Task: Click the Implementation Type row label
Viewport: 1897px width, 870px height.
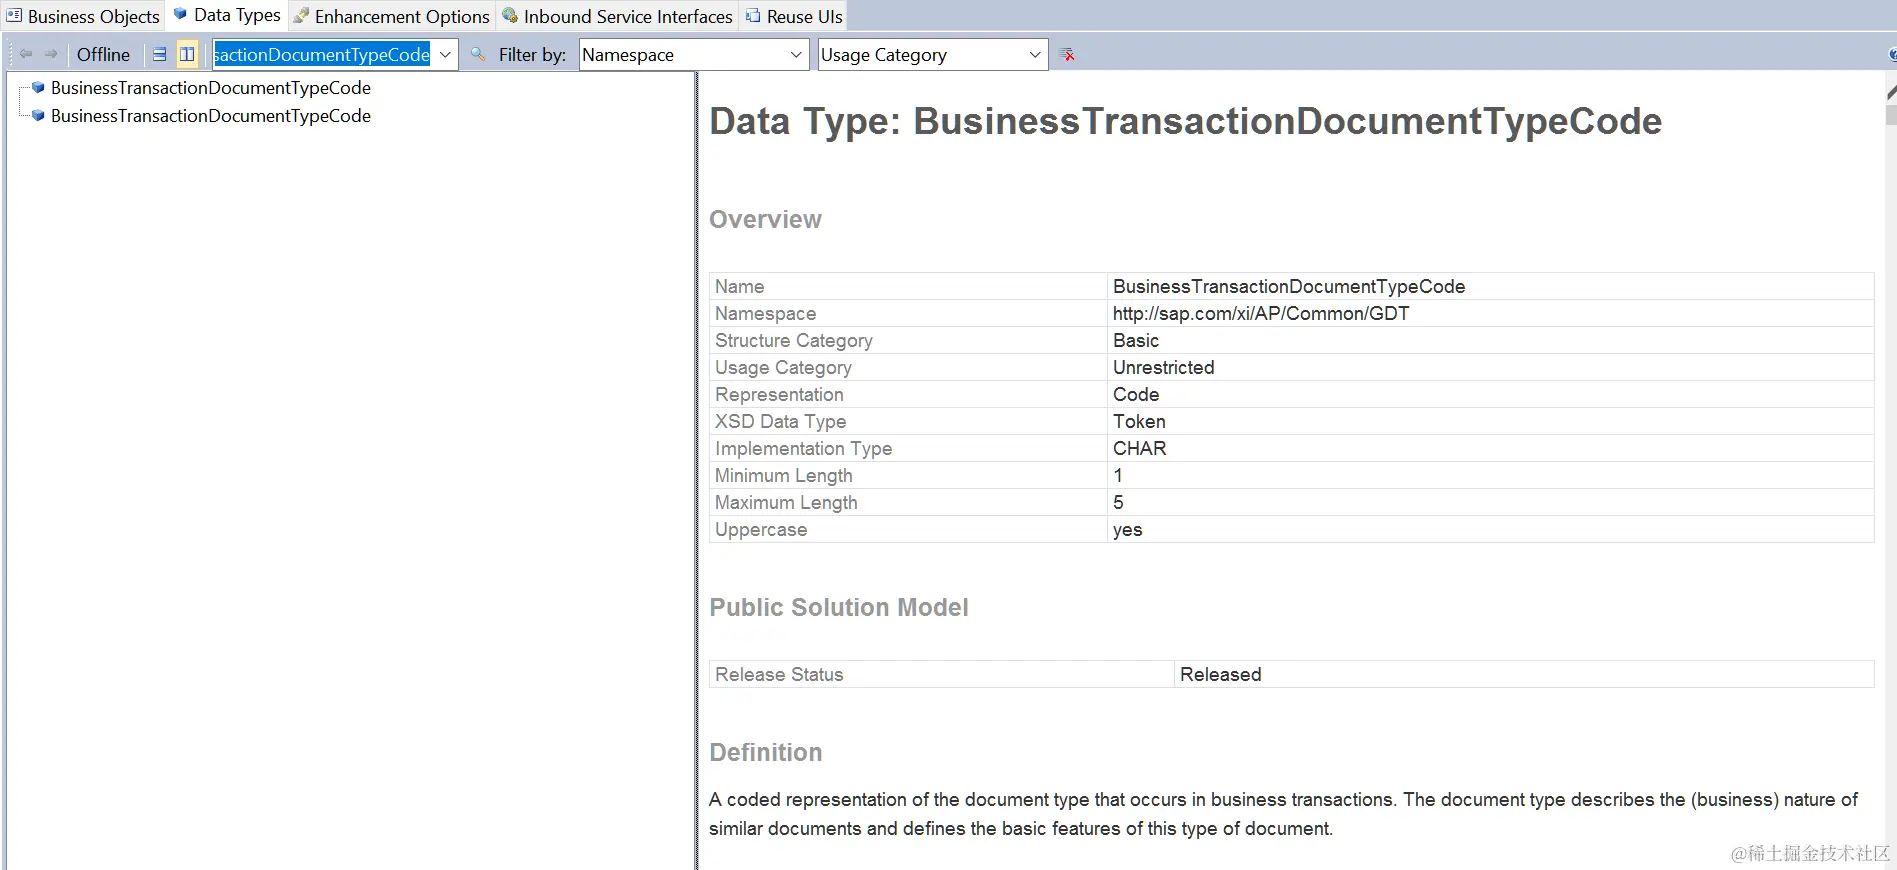Action: pos(803,448)
